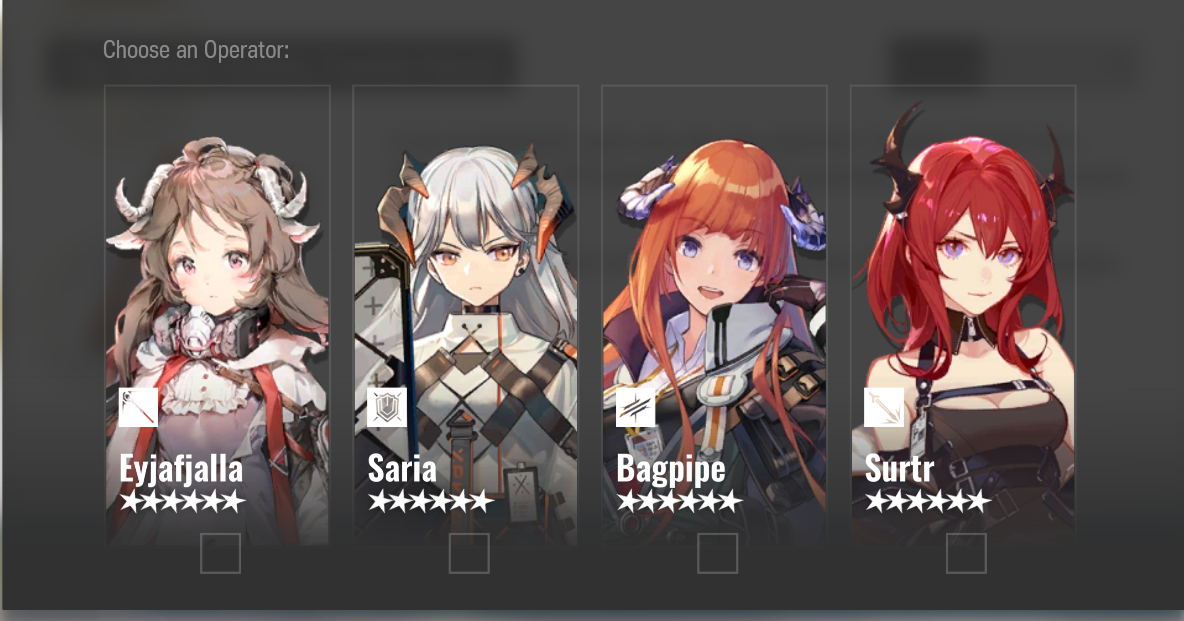The width and height of the screenshot is (1184, 621).
Task: Click the Saria name label
Action: coord(402,469)
